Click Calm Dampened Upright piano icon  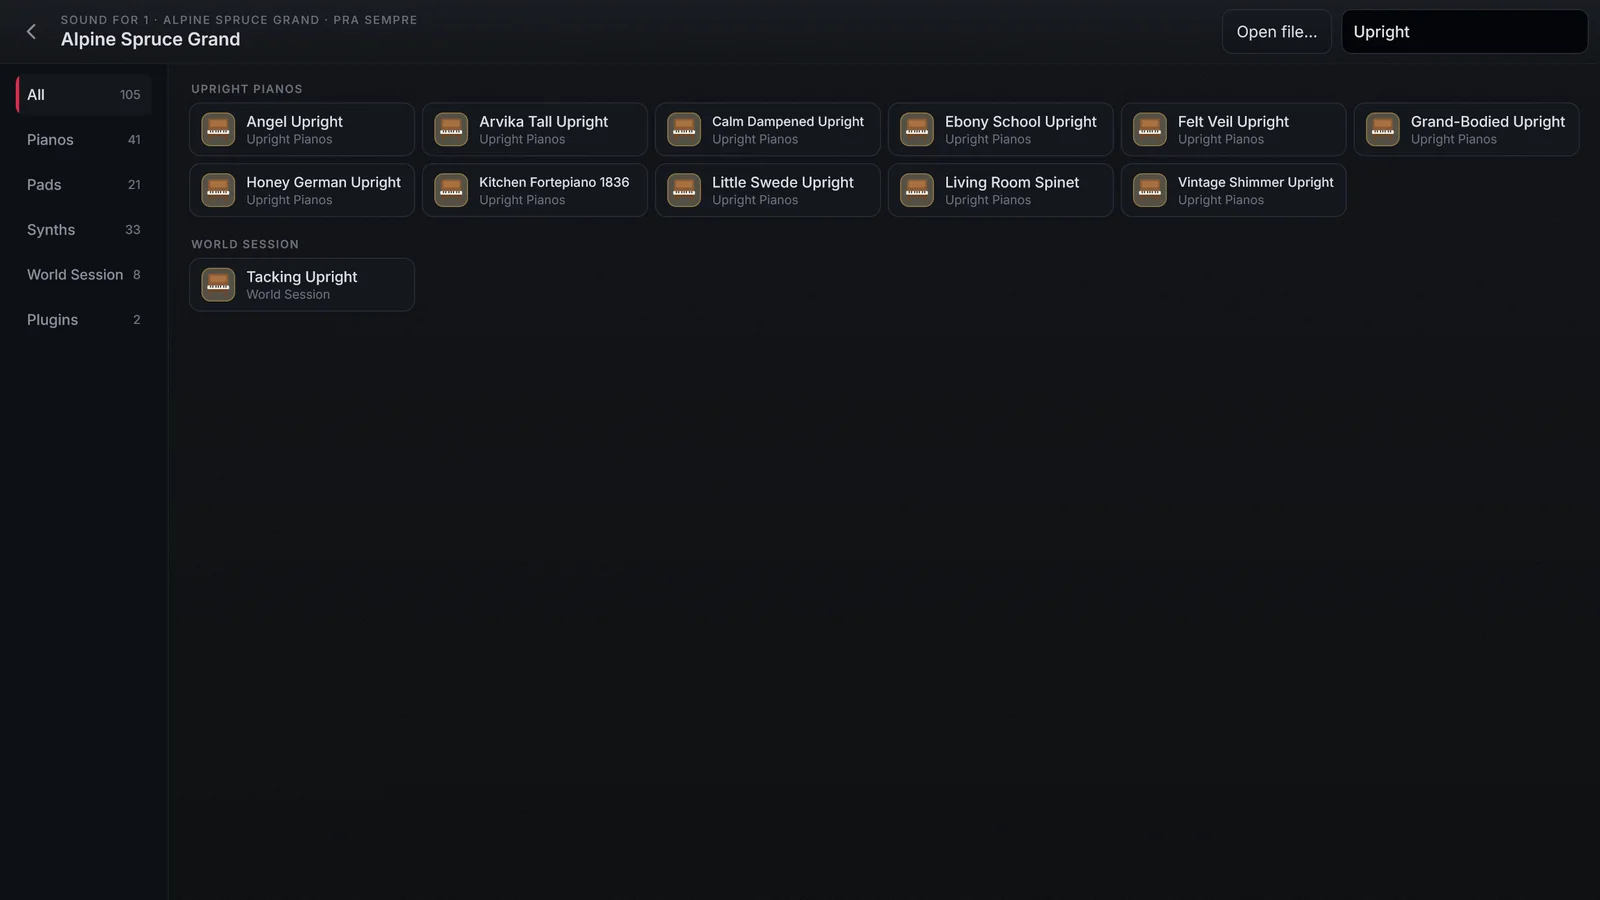pos(684,129)
